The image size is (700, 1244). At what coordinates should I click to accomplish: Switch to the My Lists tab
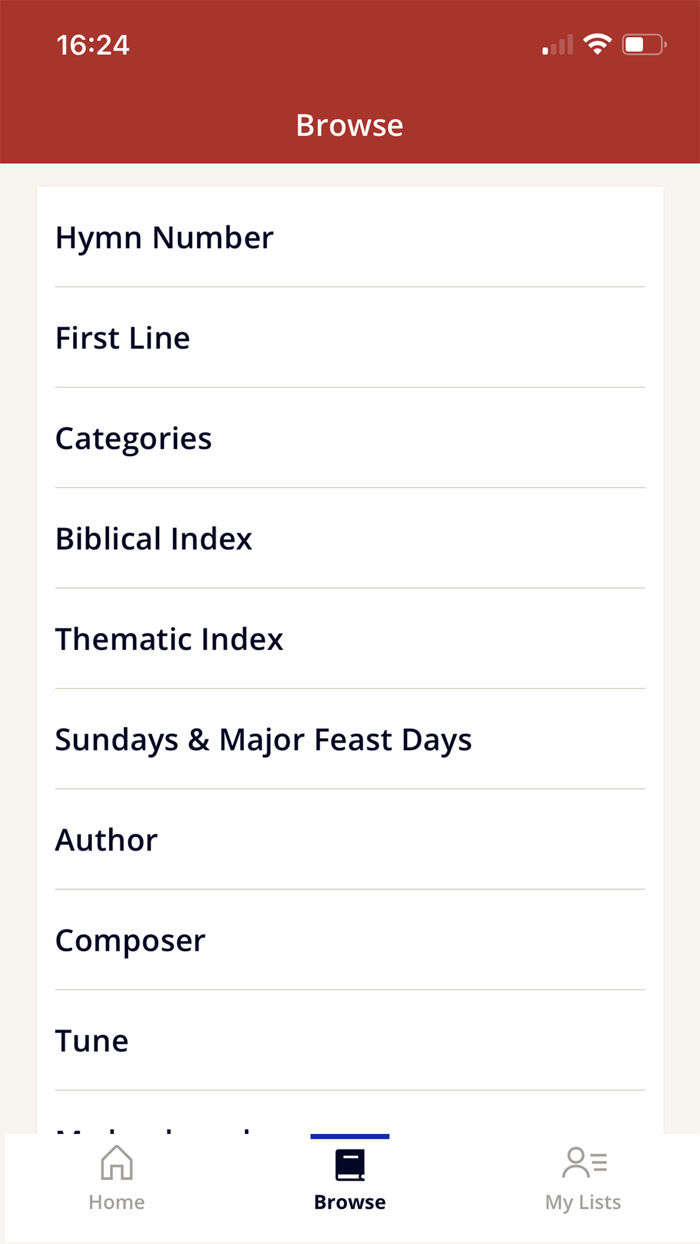point(583,1180)
